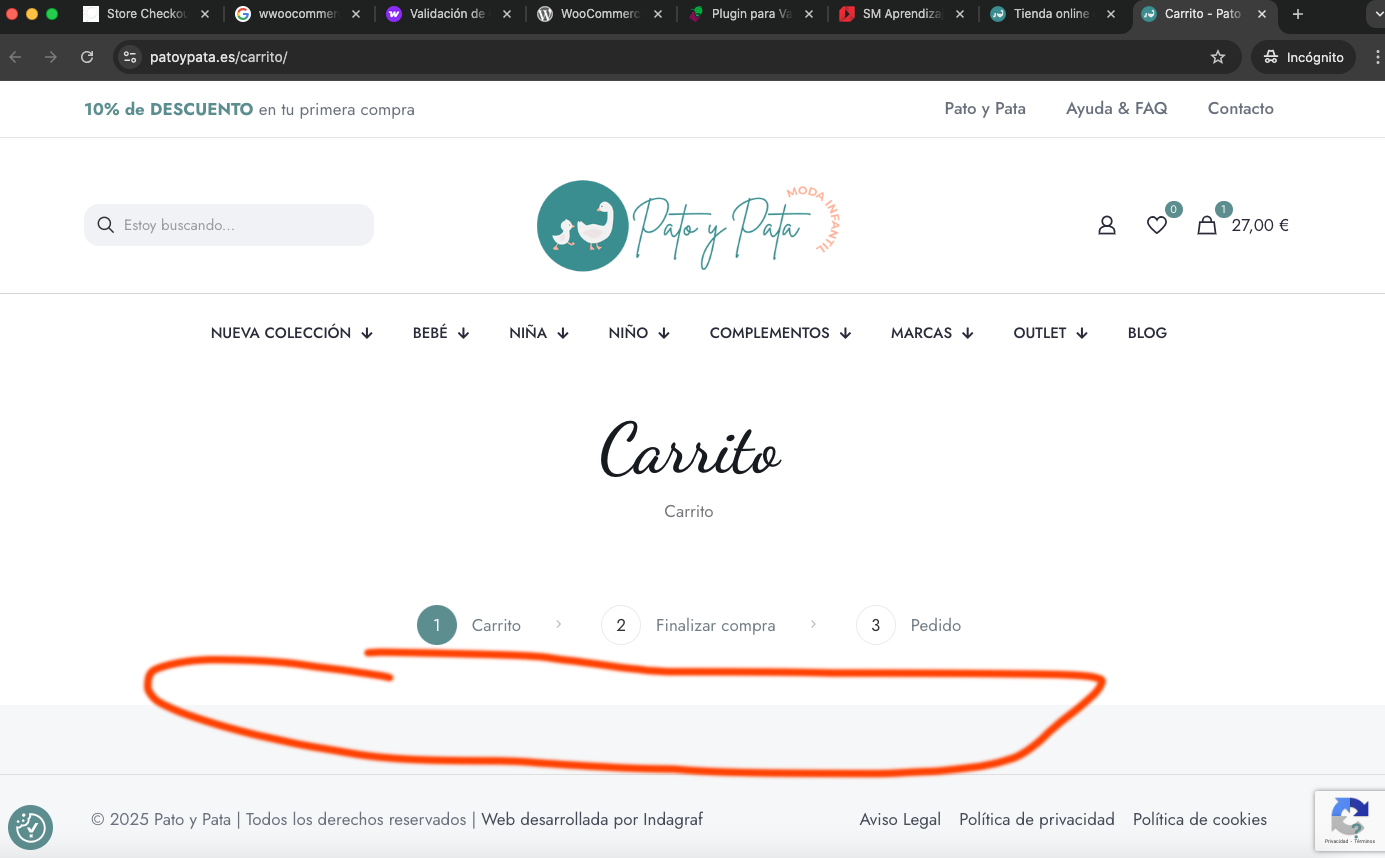1385x858 pixels.
Task: Open the user account icon
Action: coord(1106,225)
